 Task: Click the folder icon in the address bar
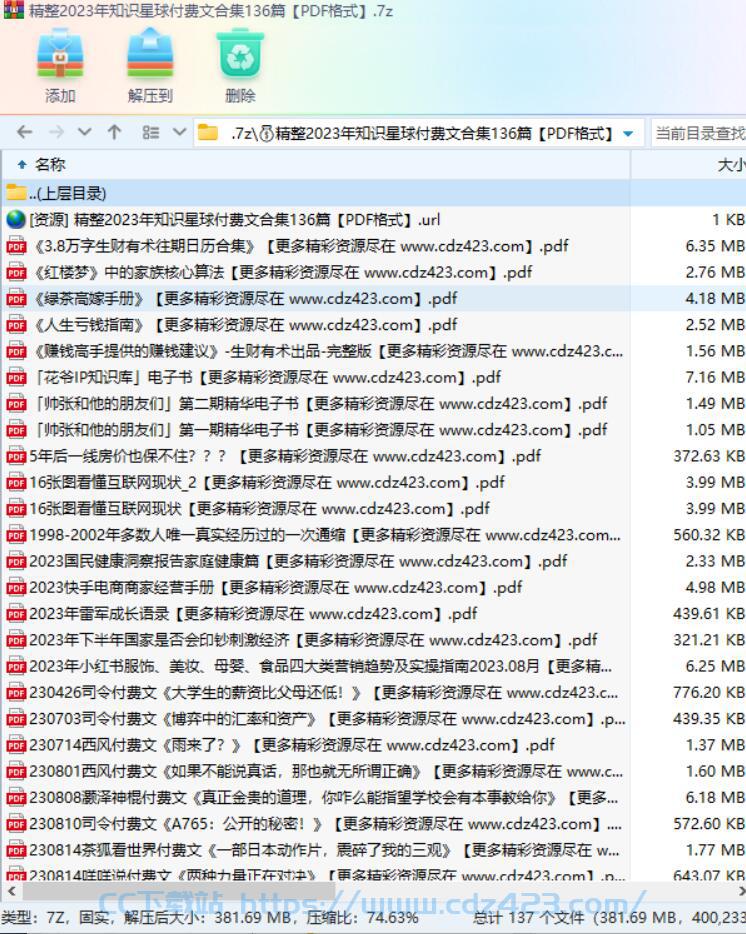[207, 132]
